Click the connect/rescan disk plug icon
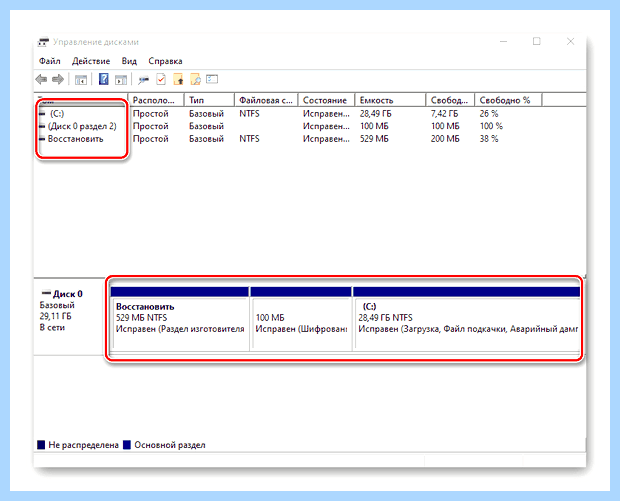Viewport: 620px width, 501px height. pos(144,80)
